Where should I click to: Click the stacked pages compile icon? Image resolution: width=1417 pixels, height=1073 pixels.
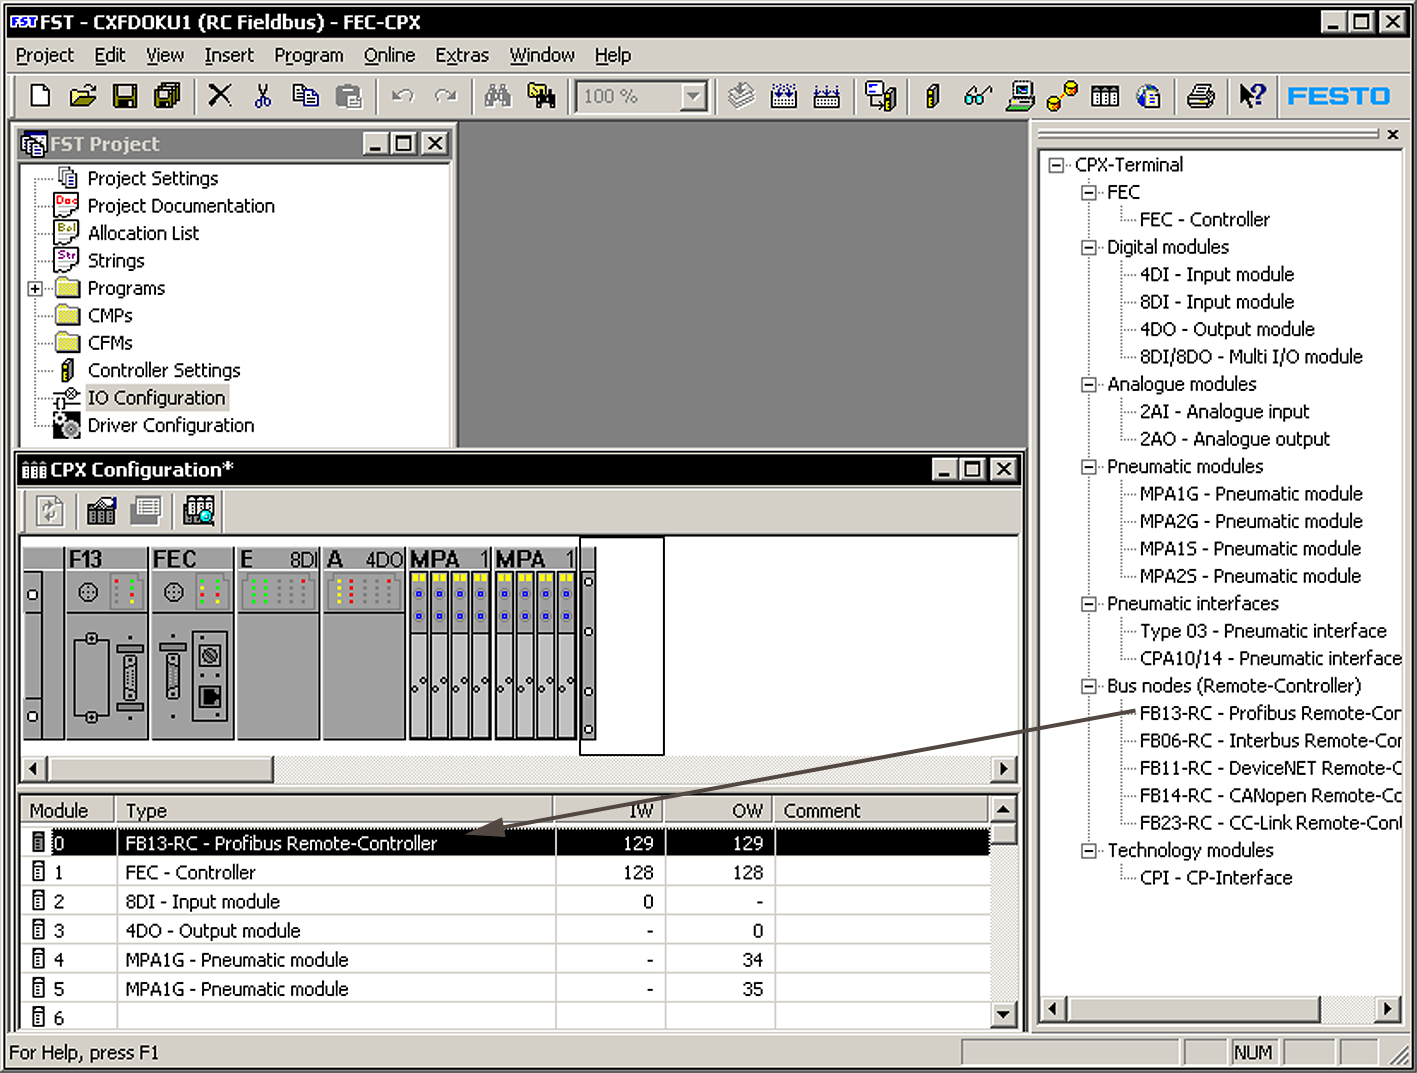click(x=741, y=96)
